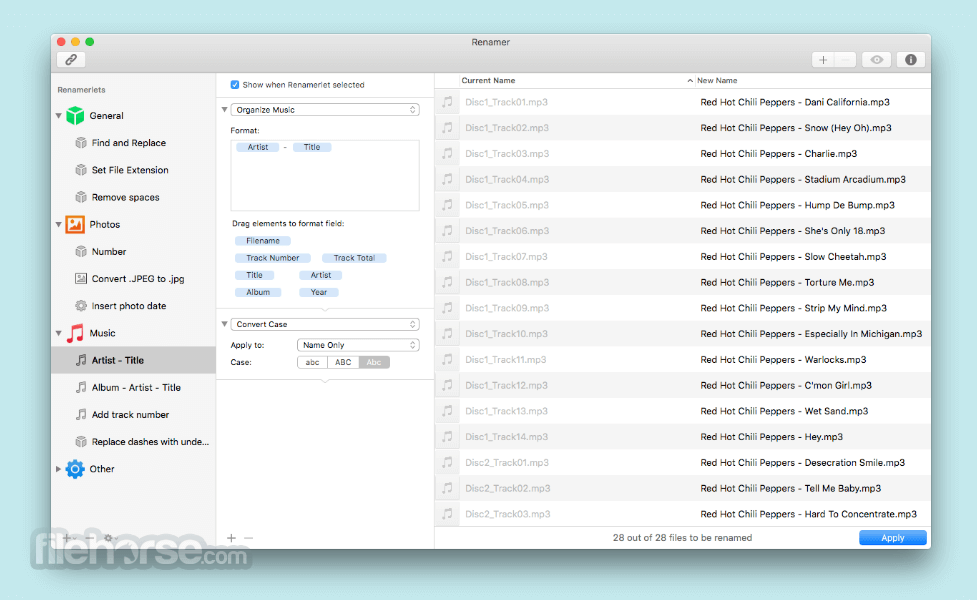The width and height of the screenshot is (977, 600).
Task: Click the Year element token
Action: tap(318, 292)
